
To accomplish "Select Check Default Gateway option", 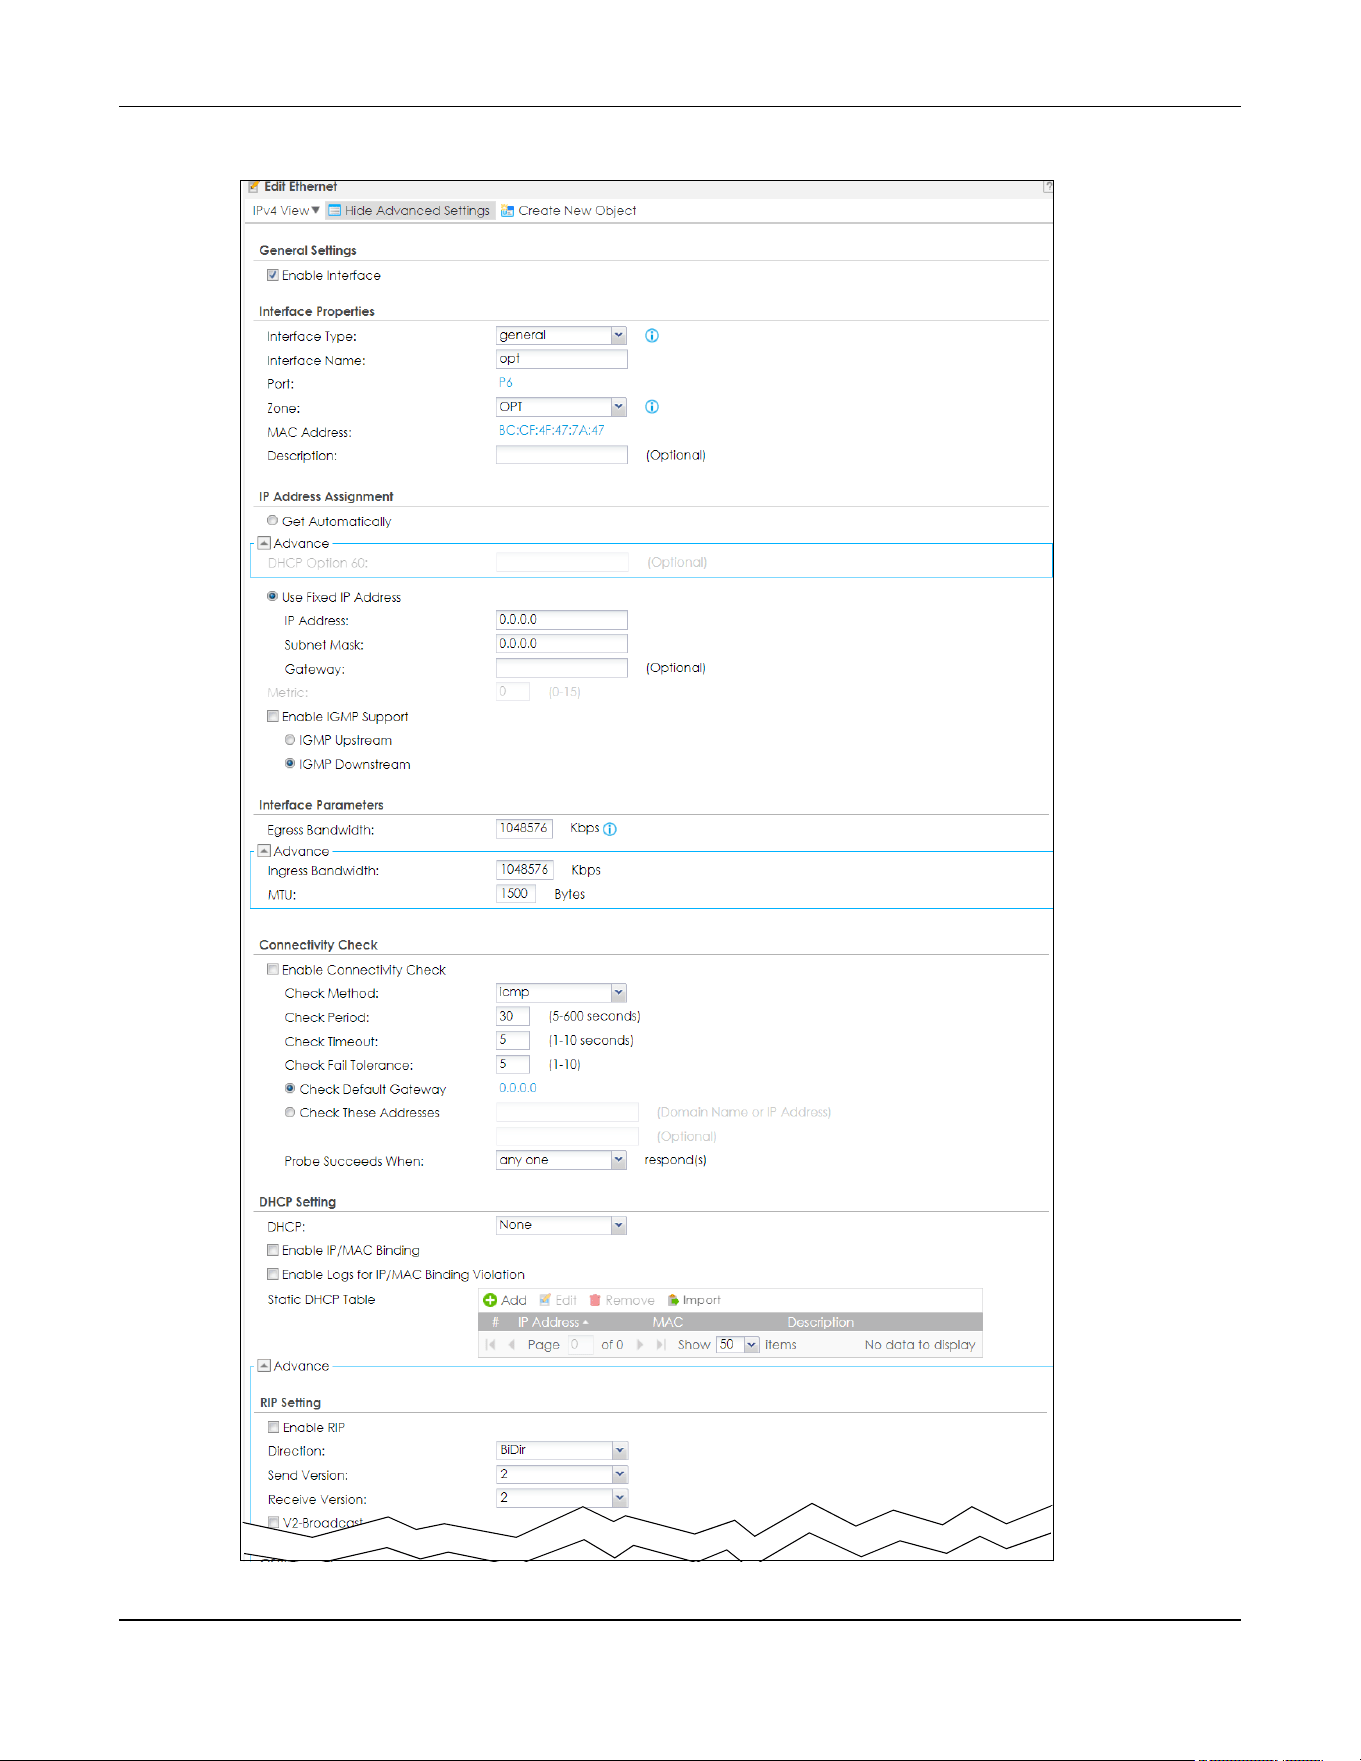I will click(x=290, y=1089).
